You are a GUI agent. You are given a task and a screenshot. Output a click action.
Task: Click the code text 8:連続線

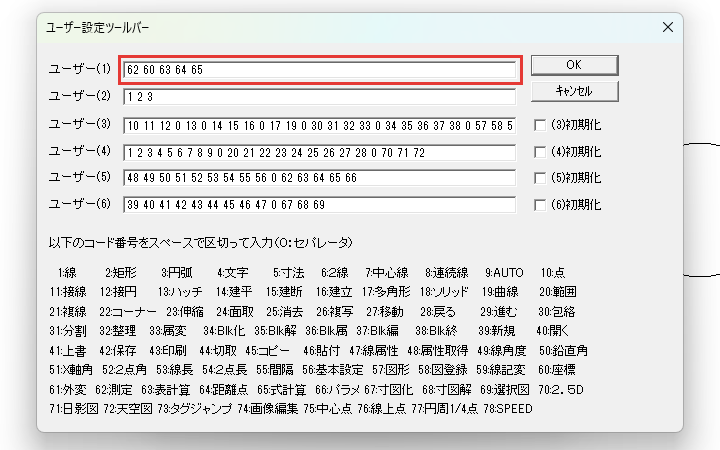pos(446,273)
